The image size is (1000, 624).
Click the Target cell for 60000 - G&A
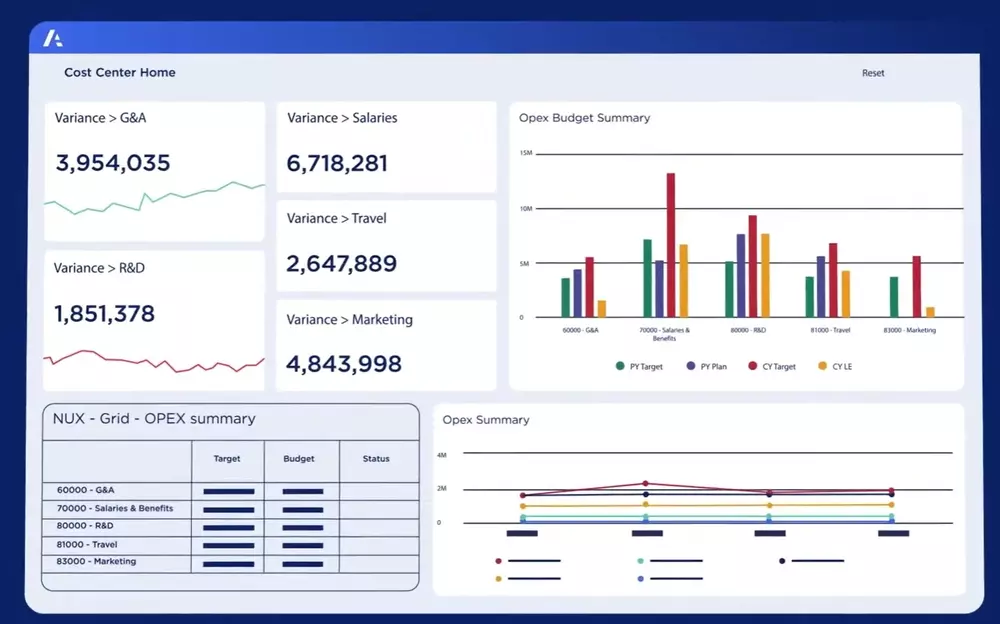pos(228,491)
